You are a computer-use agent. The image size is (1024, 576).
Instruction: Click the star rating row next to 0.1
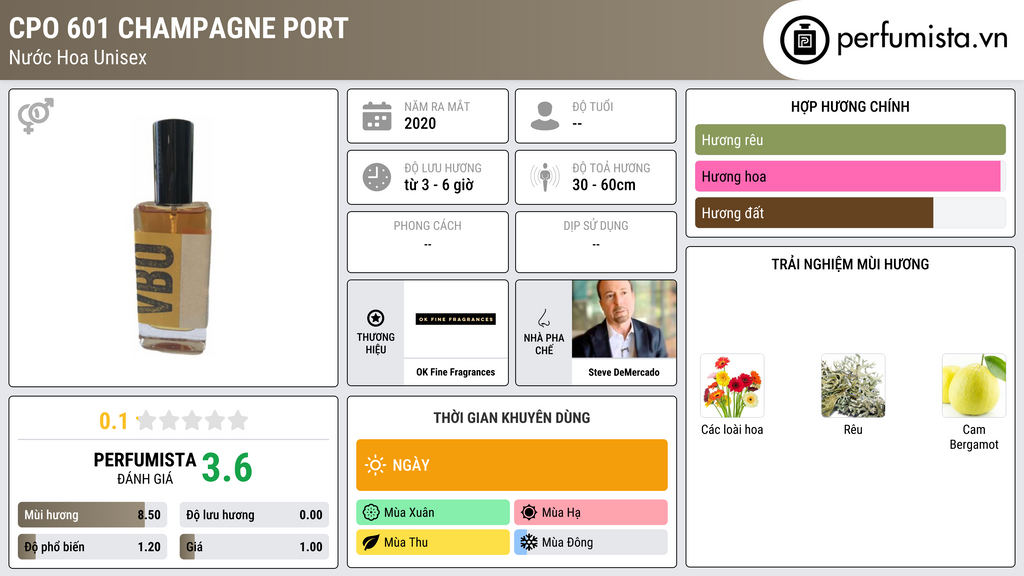(192, 420)
